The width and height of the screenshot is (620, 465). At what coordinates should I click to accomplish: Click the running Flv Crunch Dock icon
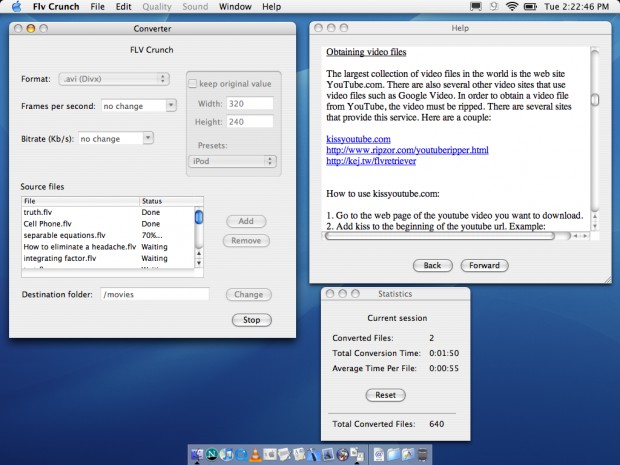click(357, 455)
